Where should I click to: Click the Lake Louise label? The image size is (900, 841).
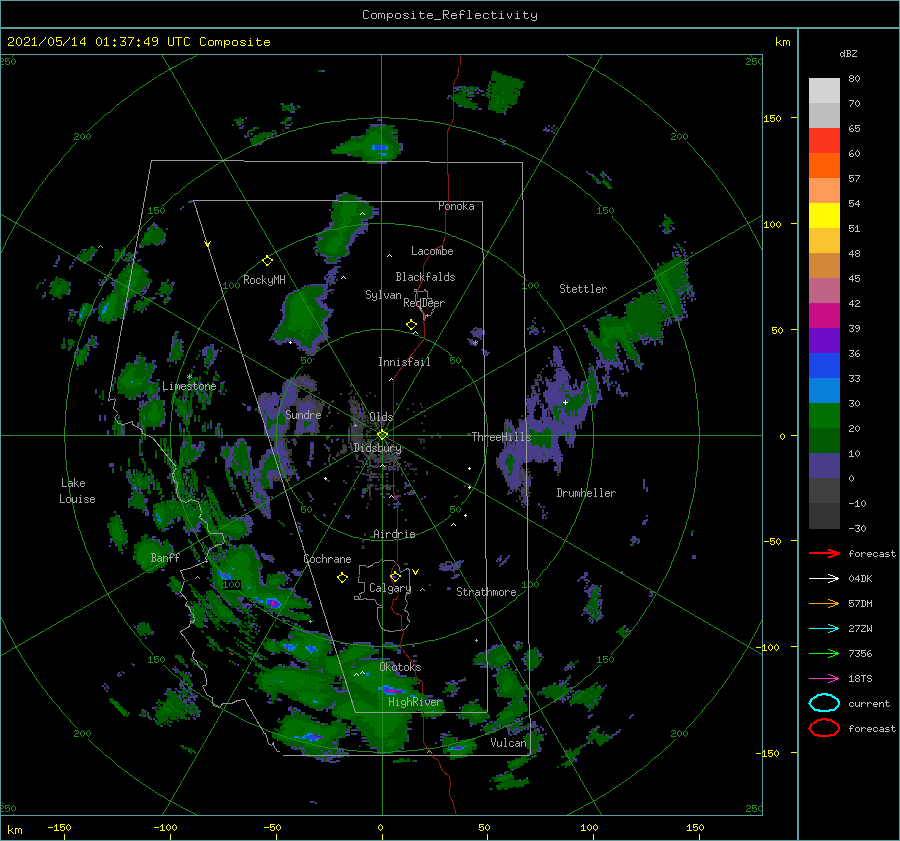(77, 491)
